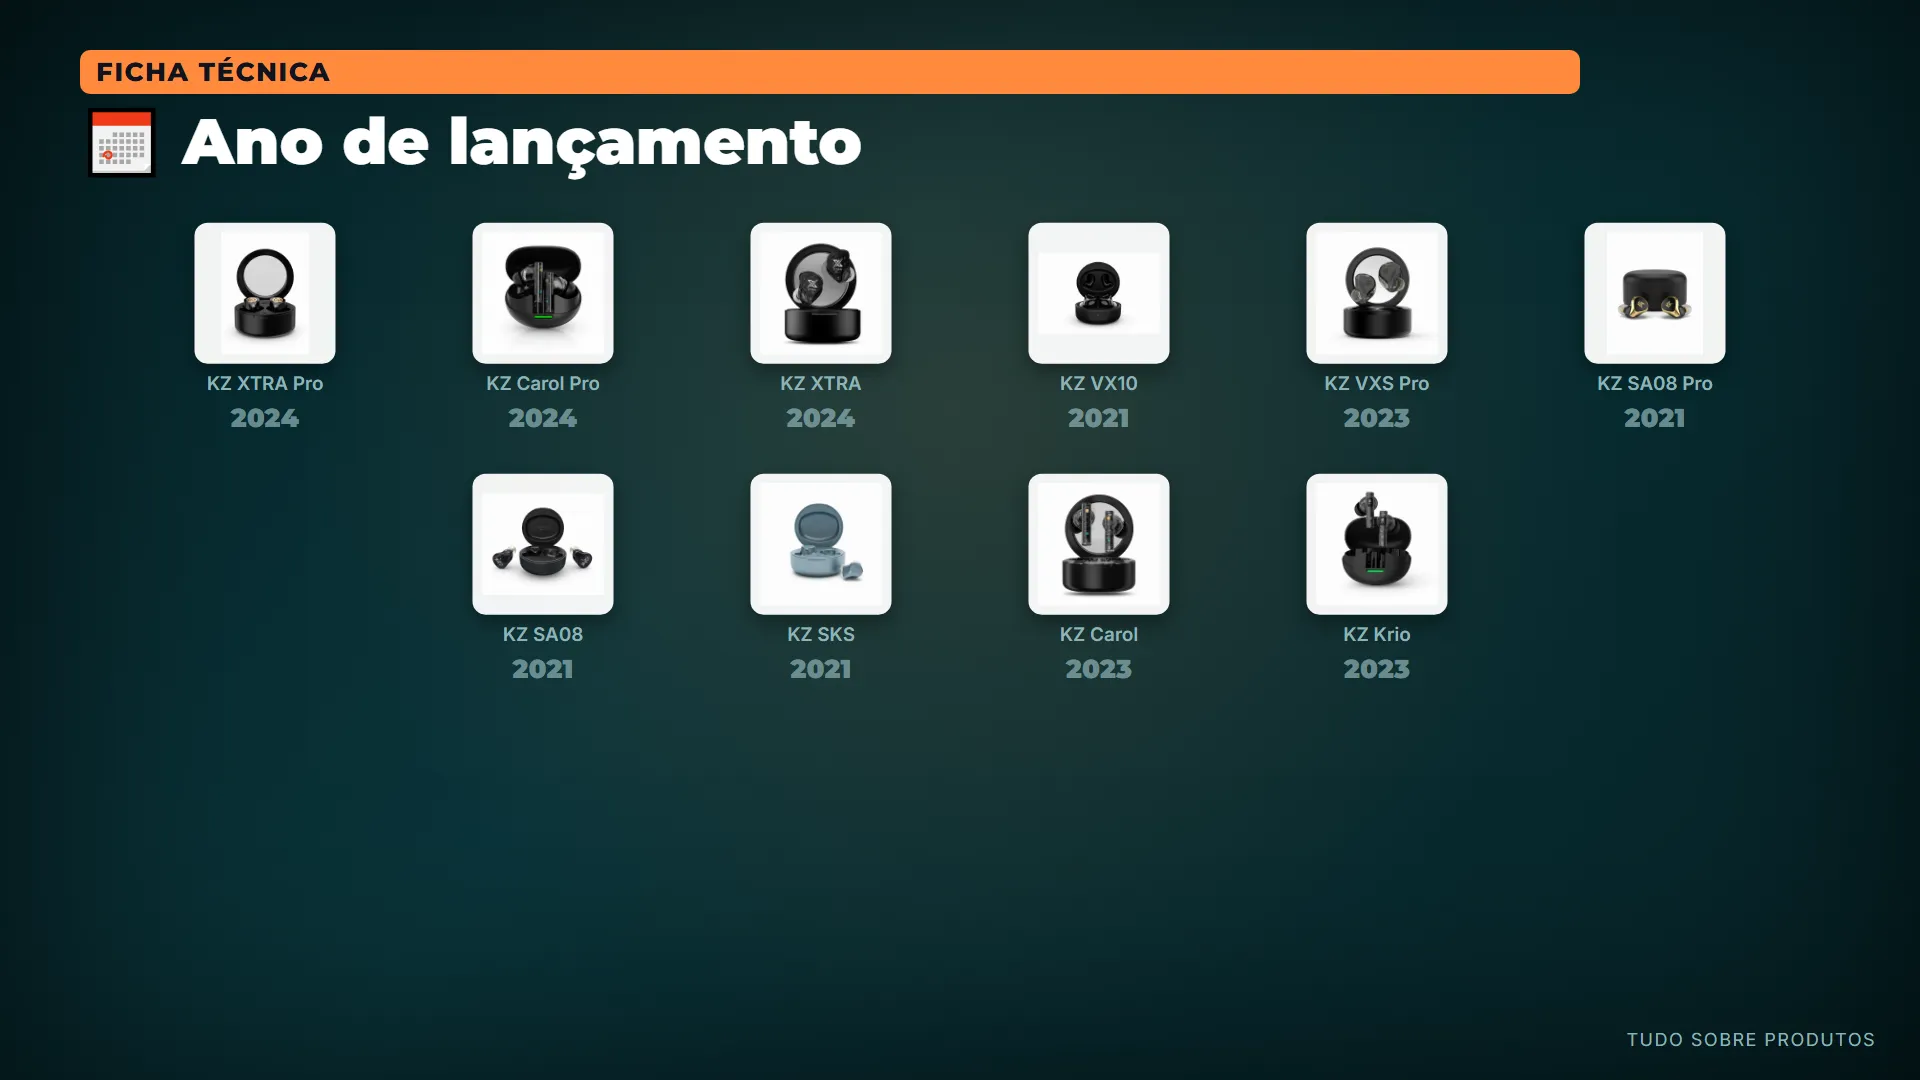Select the KZ Carol product image
Screen dimensions: 1920x1080
click(x=1099, y=544)
